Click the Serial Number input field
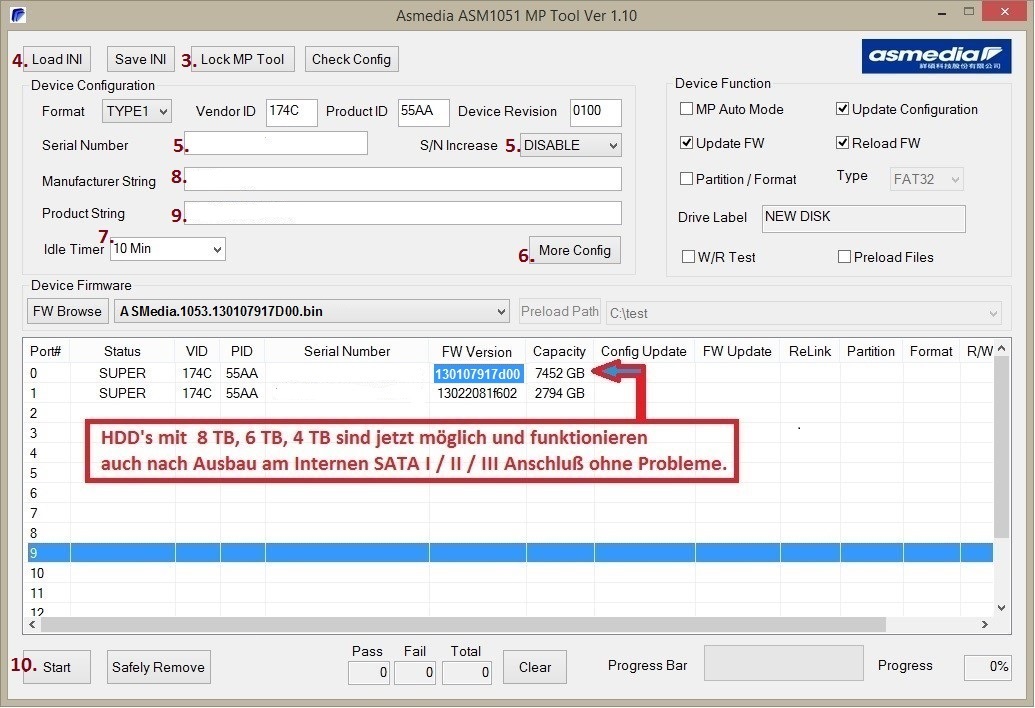Viewport: 1035px width, 708px height. [x=276, y=143]
